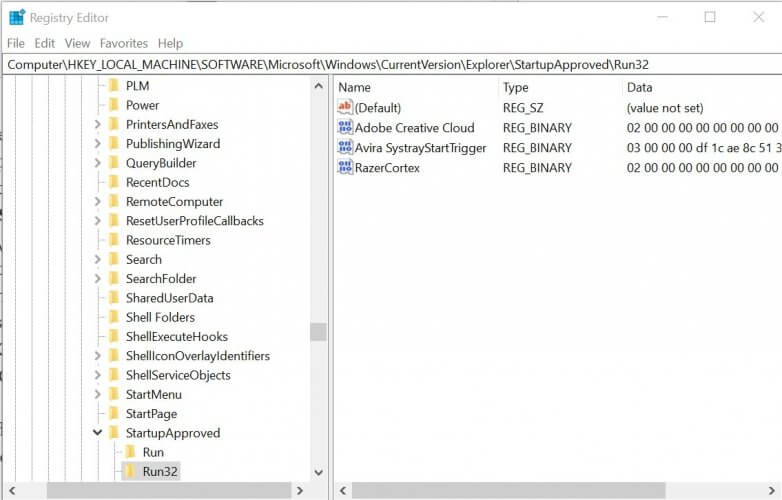Open the Edit menu
This screenshot has width=782, height=500.
point(44,43)
